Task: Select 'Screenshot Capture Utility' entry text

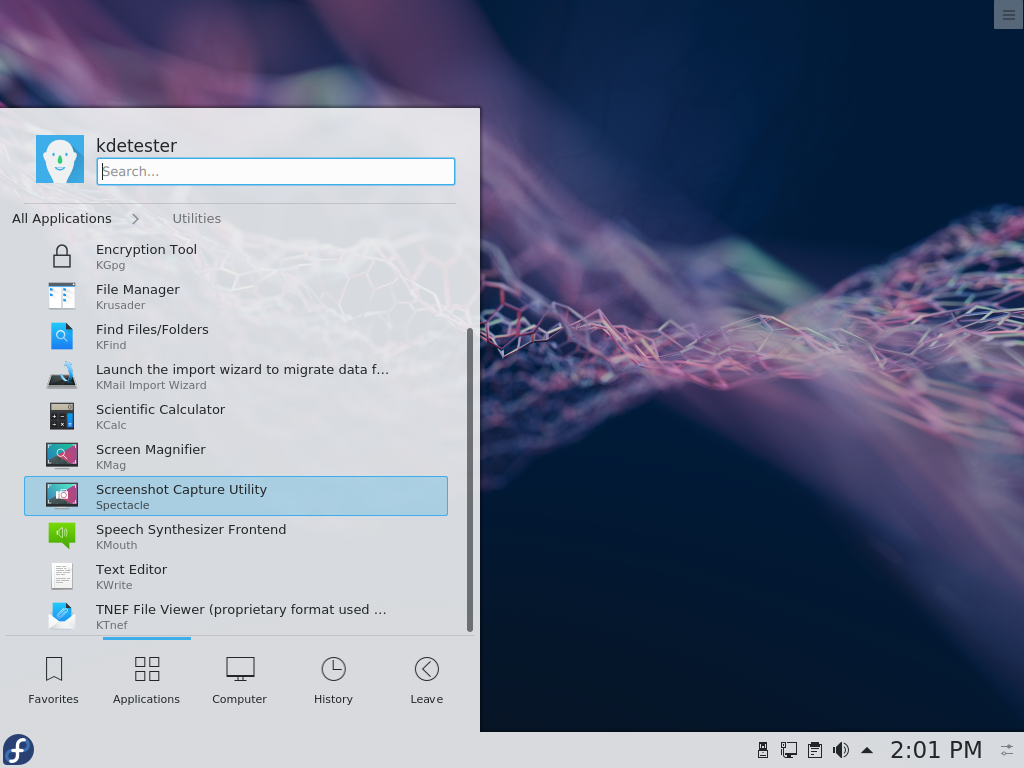Action: (x=182, y=489)
